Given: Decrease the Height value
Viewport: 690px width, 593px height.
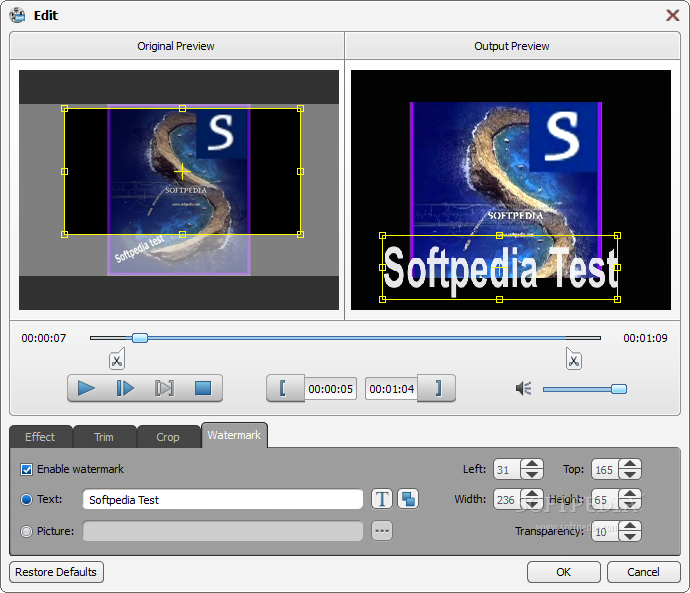Looking at the screenshot, I should 630,505.
